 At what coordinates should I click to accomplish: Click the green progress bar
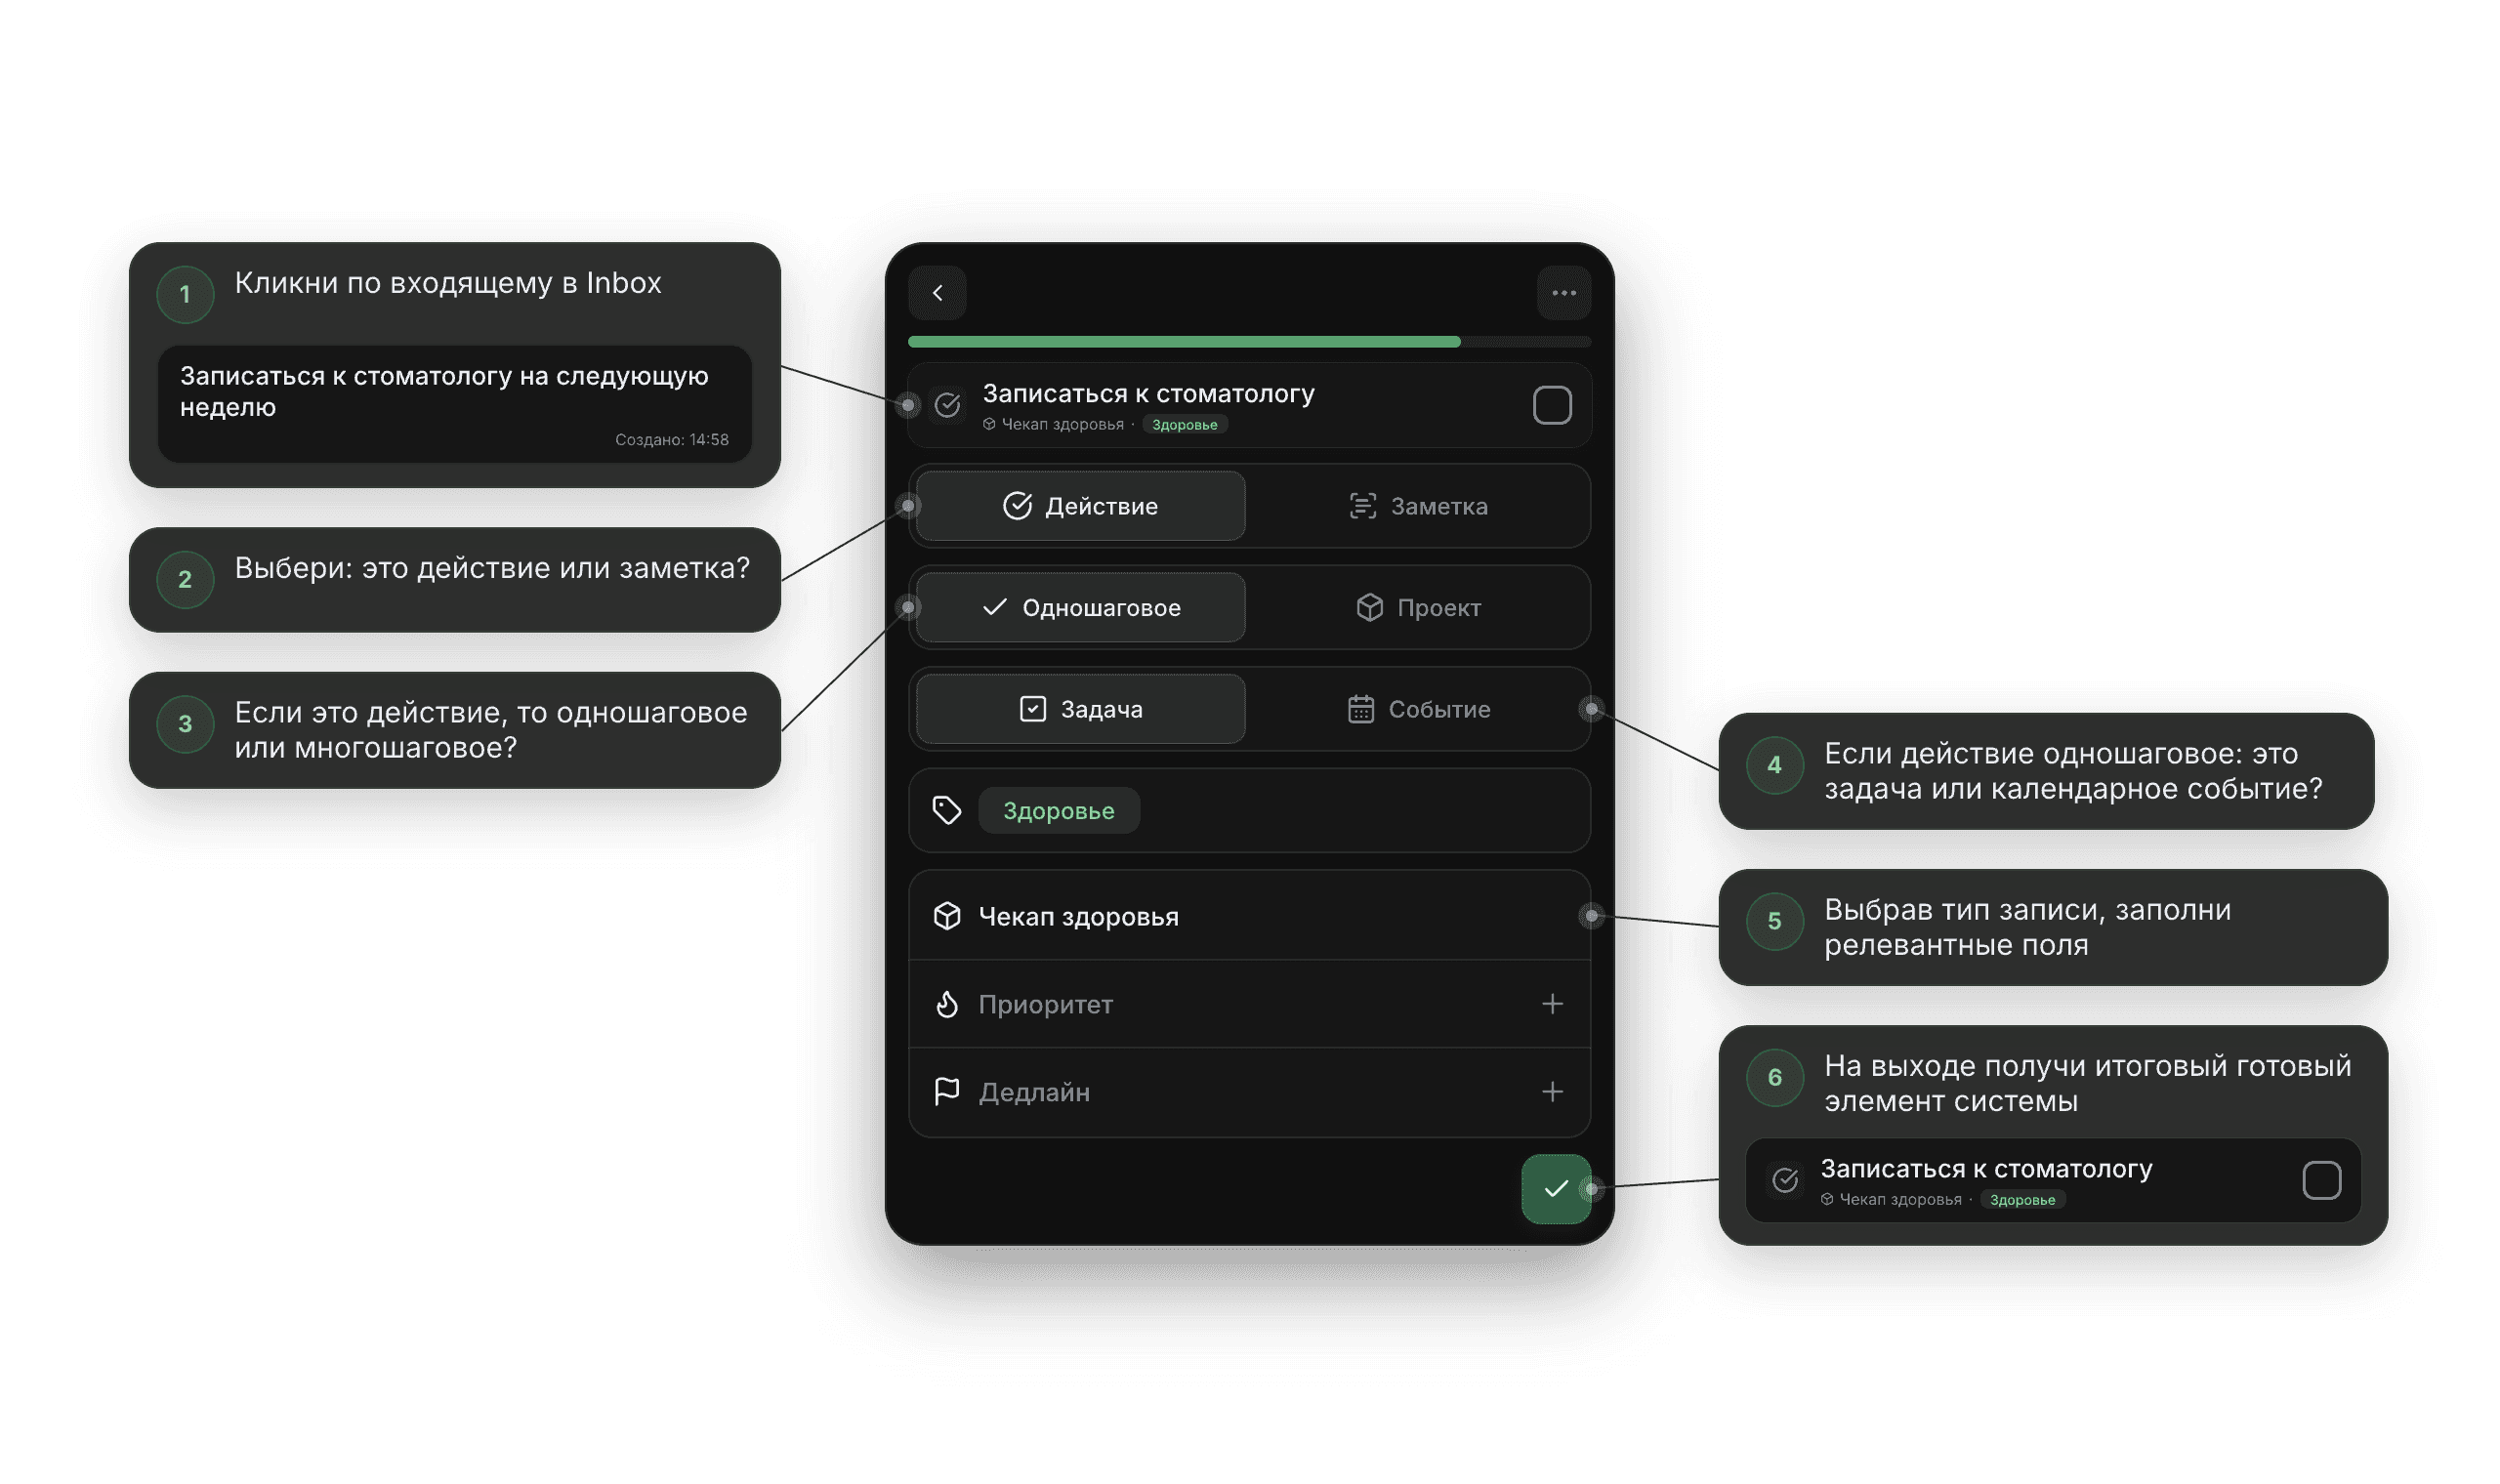(1184, 342)
